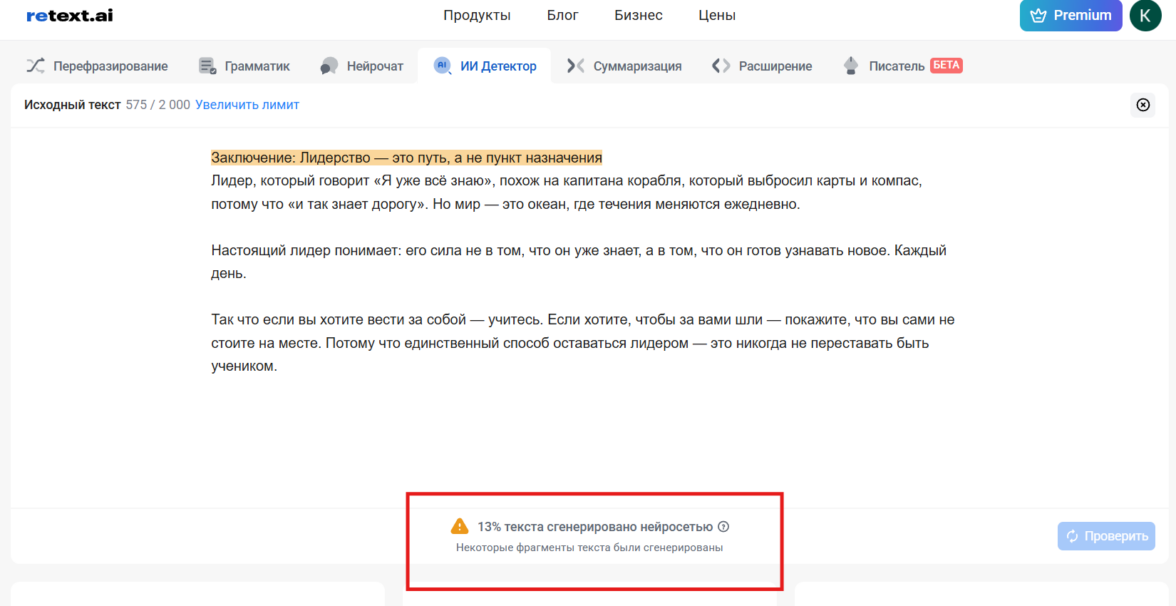The image size is (1176, 606).
Task: Clear text with the circled X button
Action: coord(1143,105)
